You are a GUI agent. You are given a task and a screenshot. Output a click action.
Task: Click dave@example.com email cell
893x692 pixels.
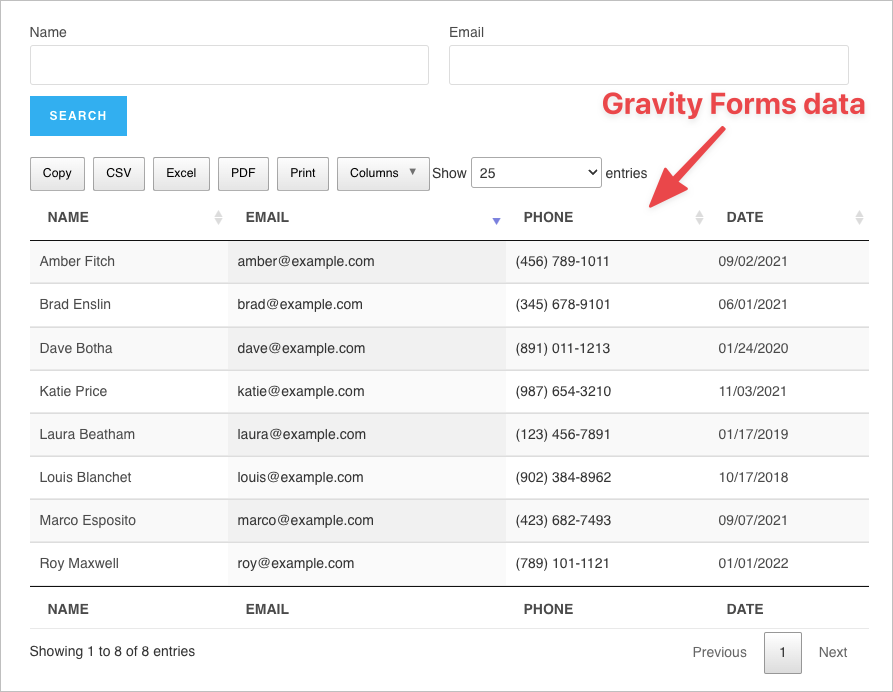click(367, 349)
